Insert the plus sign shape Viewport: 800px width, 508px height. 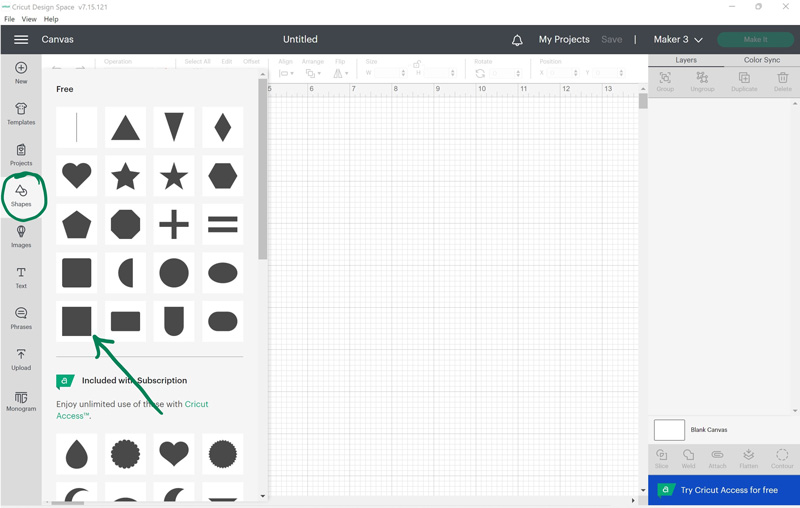(173, 224)
